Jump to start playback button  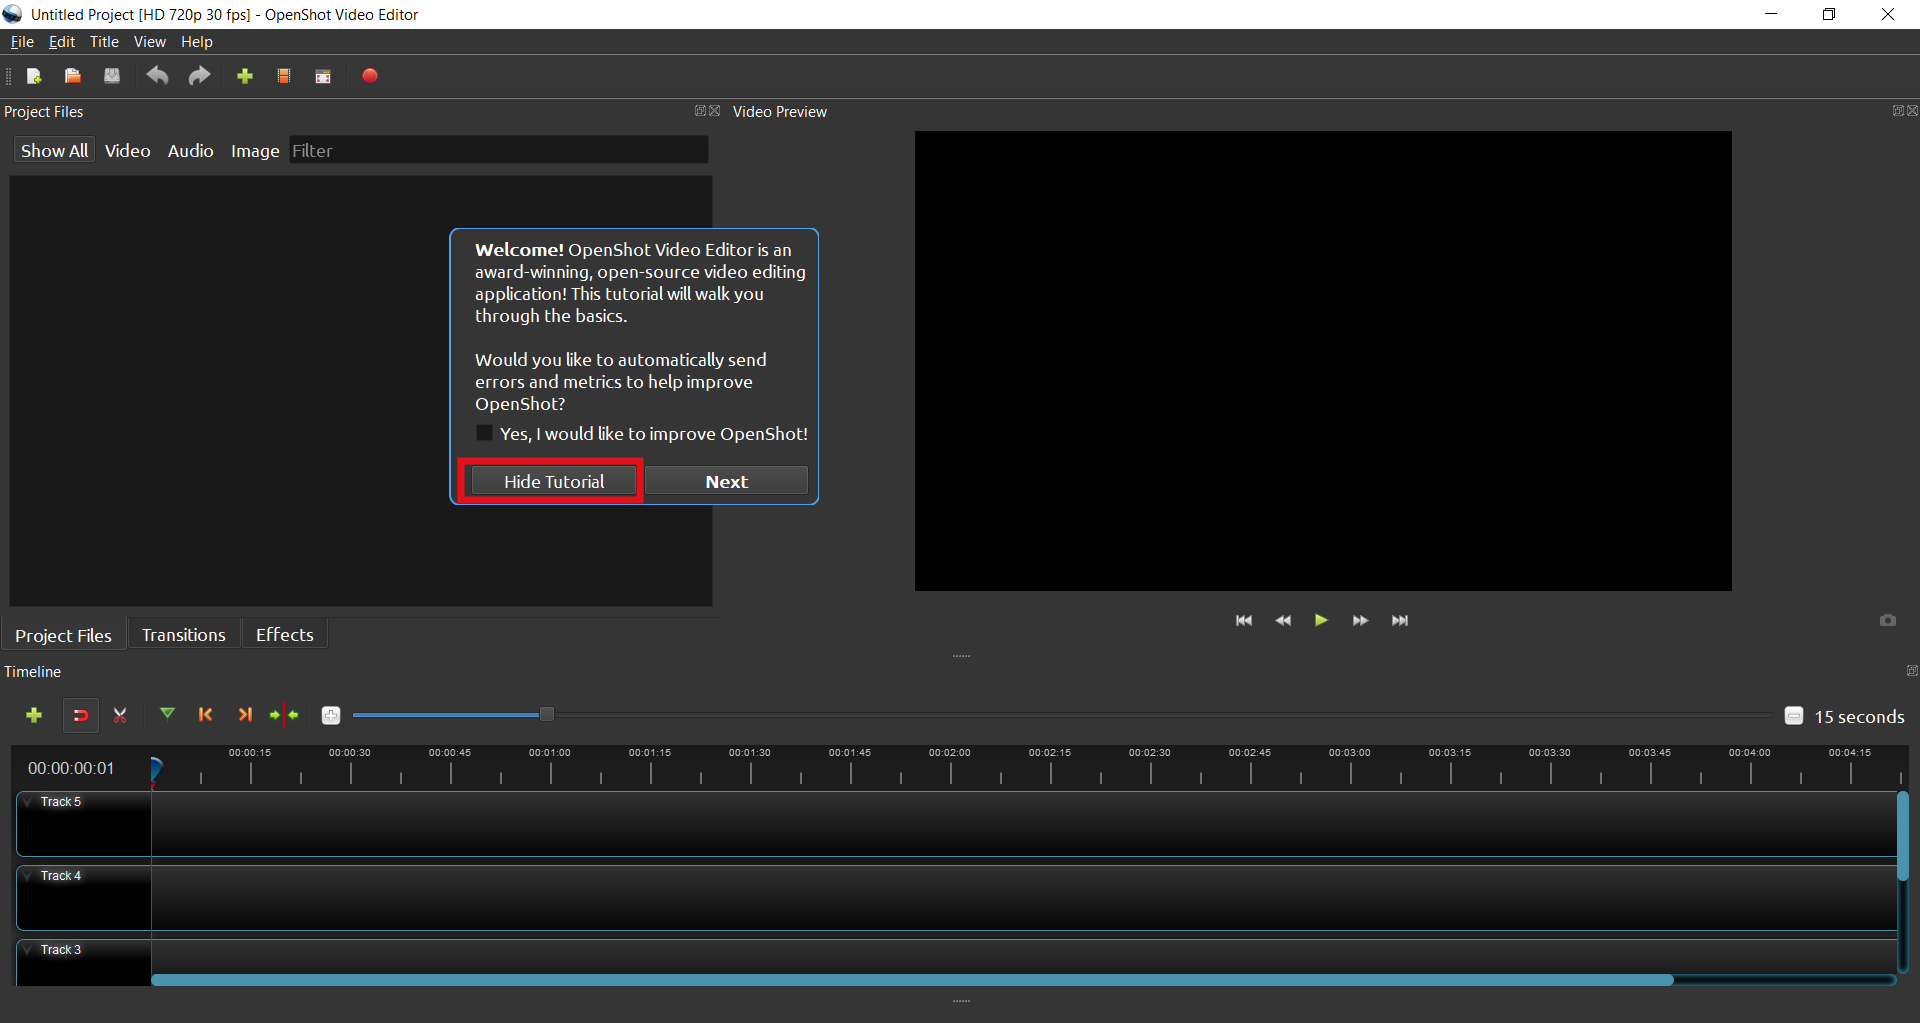[1244, 620]
